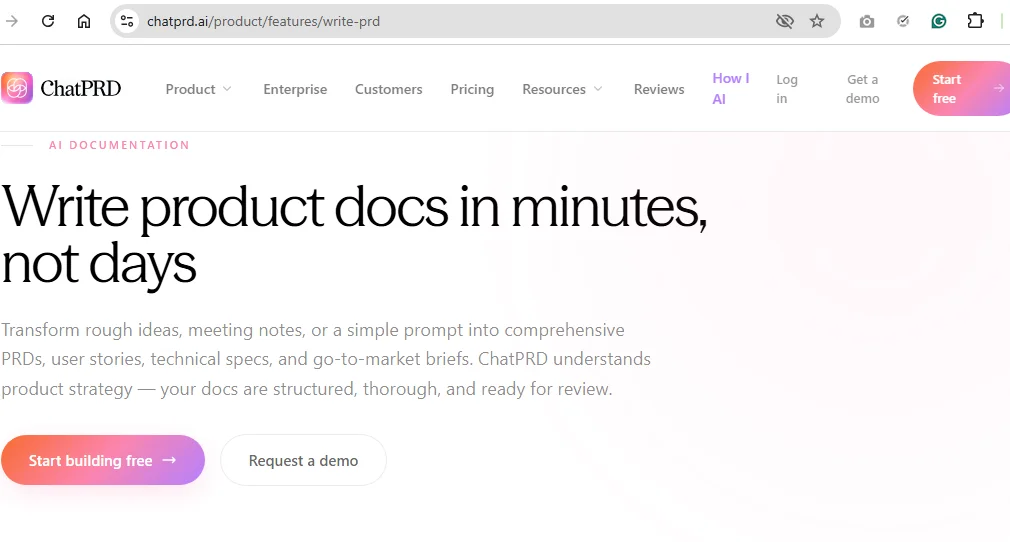Click the checkmark circle extension icon
This screenshot has height=542, width=1010.
click(x=903, y=21)
